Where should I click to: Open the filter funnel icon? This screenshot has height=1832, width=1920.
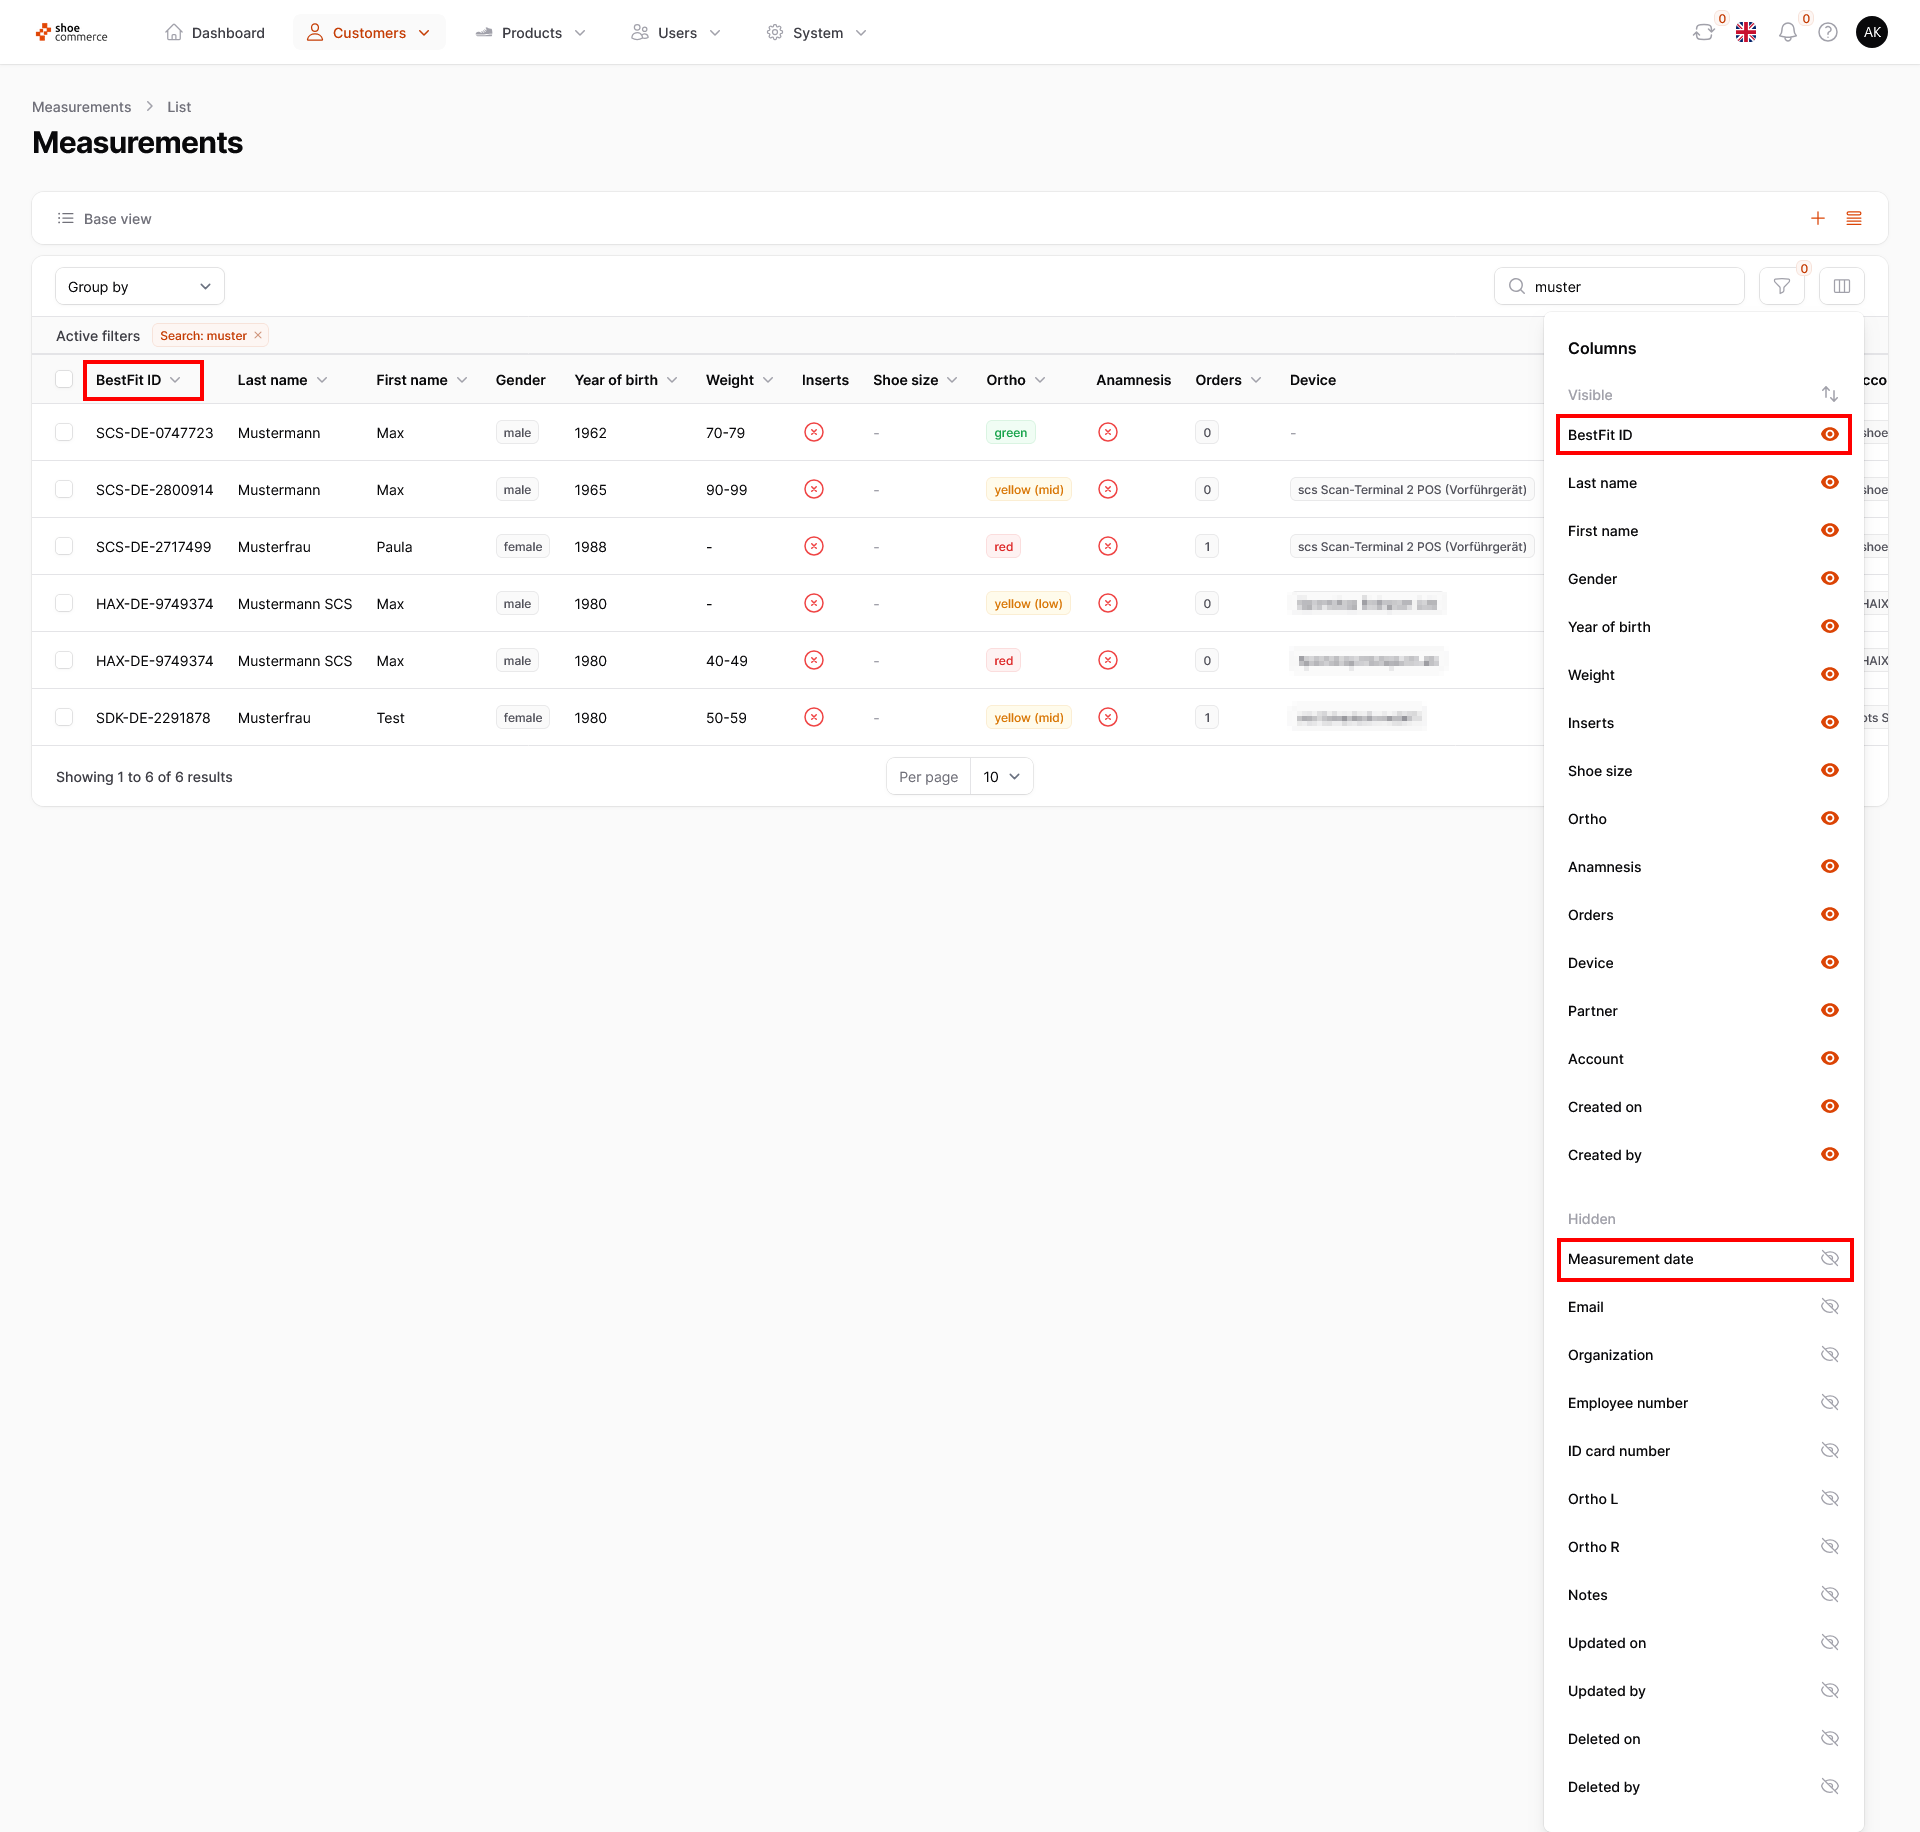[x=1782, y=287]
